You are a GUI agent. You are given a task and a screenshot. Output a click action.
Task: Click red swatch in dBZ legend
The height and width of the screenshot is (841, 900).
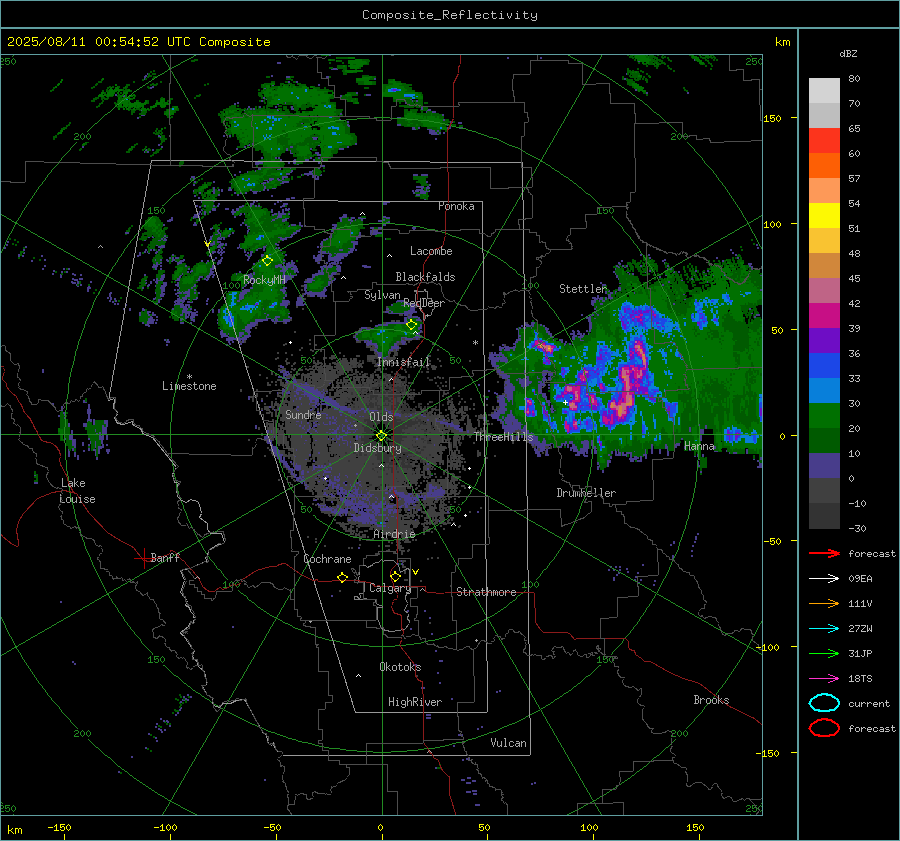(824, 141)
